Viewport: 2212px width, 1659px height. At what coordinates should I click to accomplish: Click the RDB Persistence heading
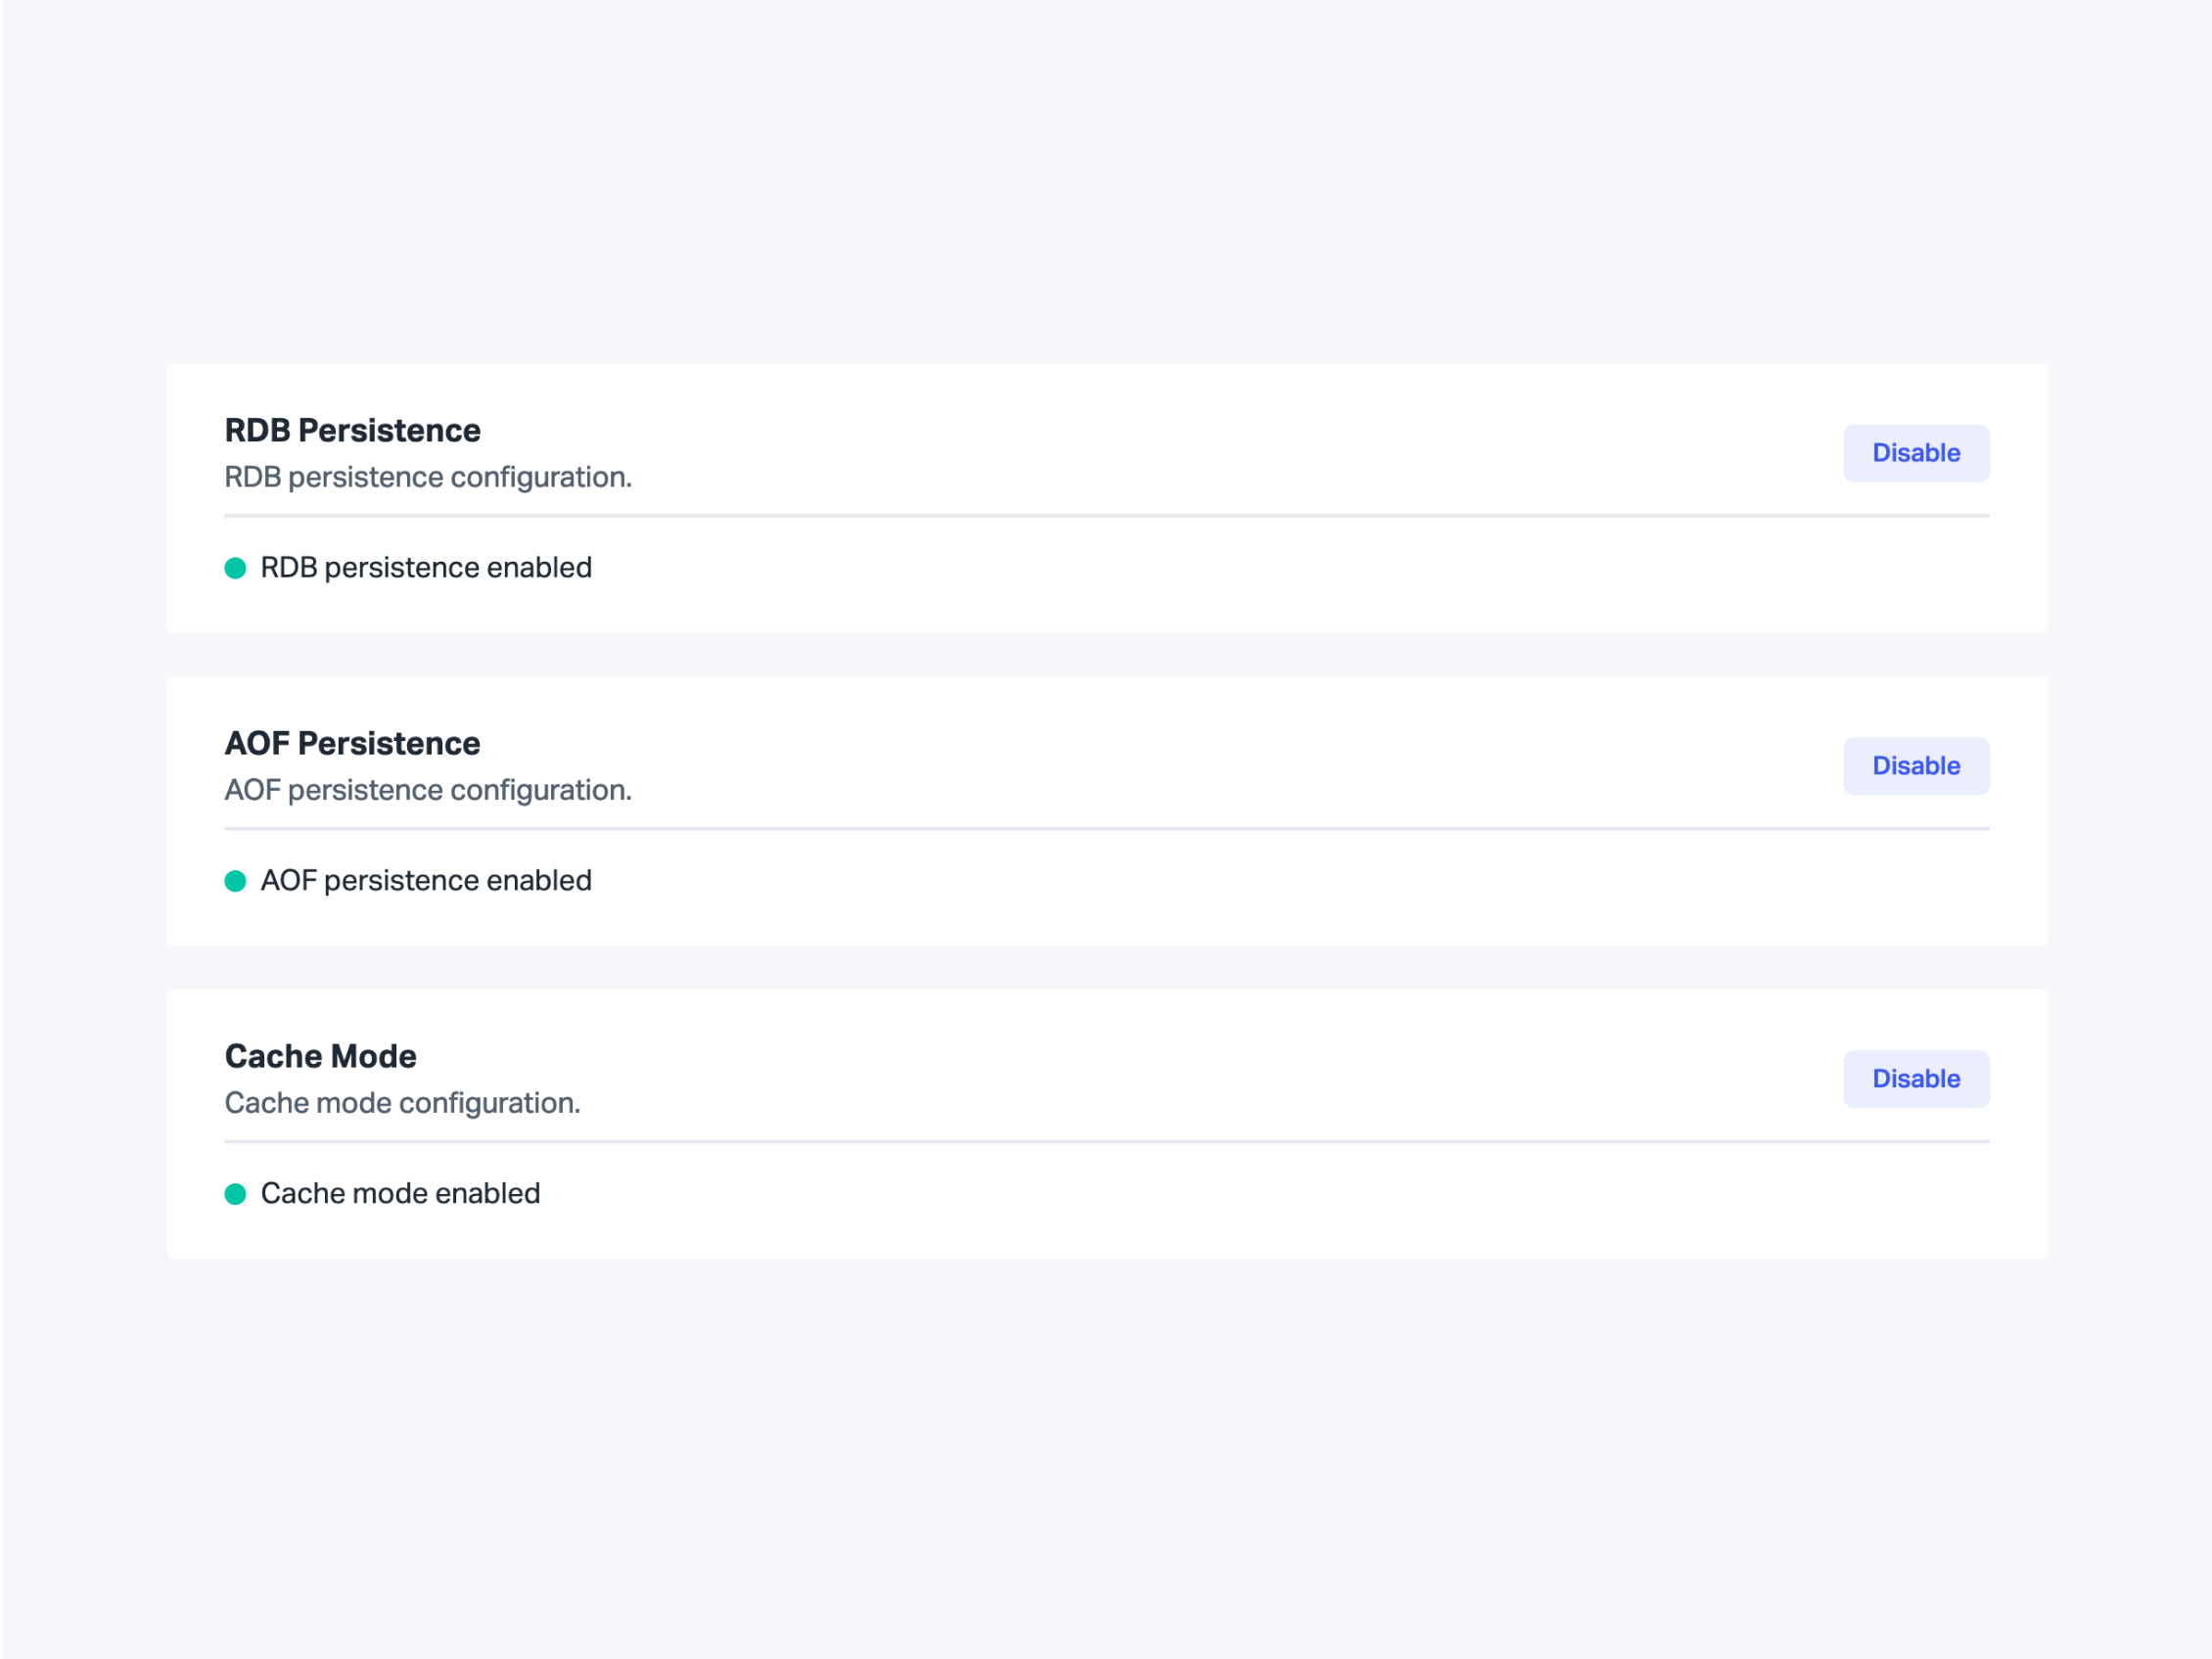pos(352,430)
